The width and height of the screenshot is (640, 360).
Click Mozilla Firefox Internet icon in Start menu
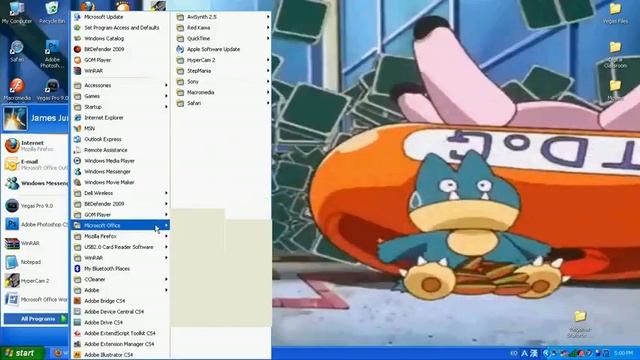click(x=12, y=146)
